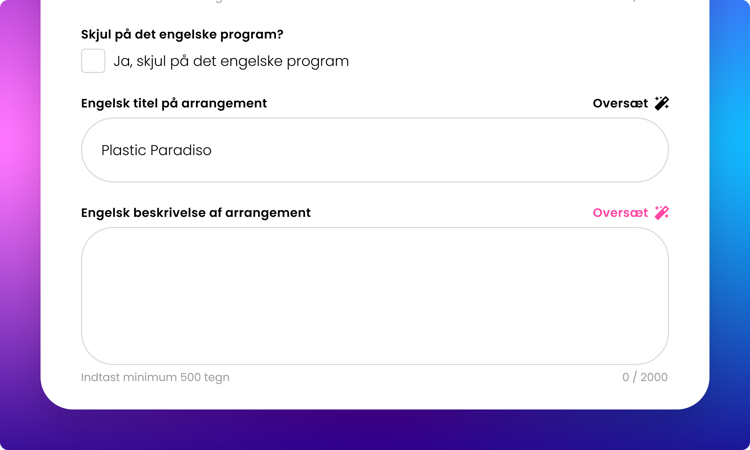The image size is (750, 450).
Task: Click the black magic wand translate icon
Action: [662, 103]
